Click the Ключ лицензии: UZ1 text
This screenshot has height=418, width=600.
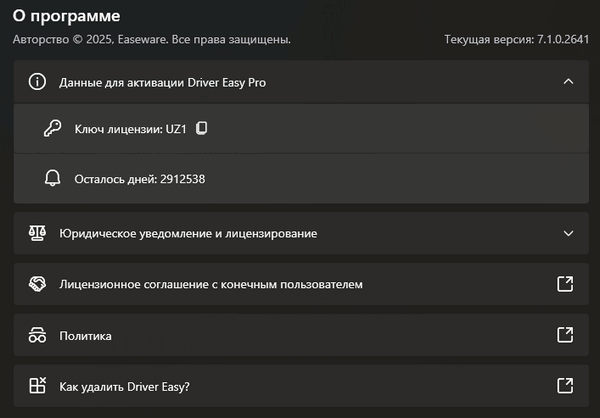tap(130, 128)
